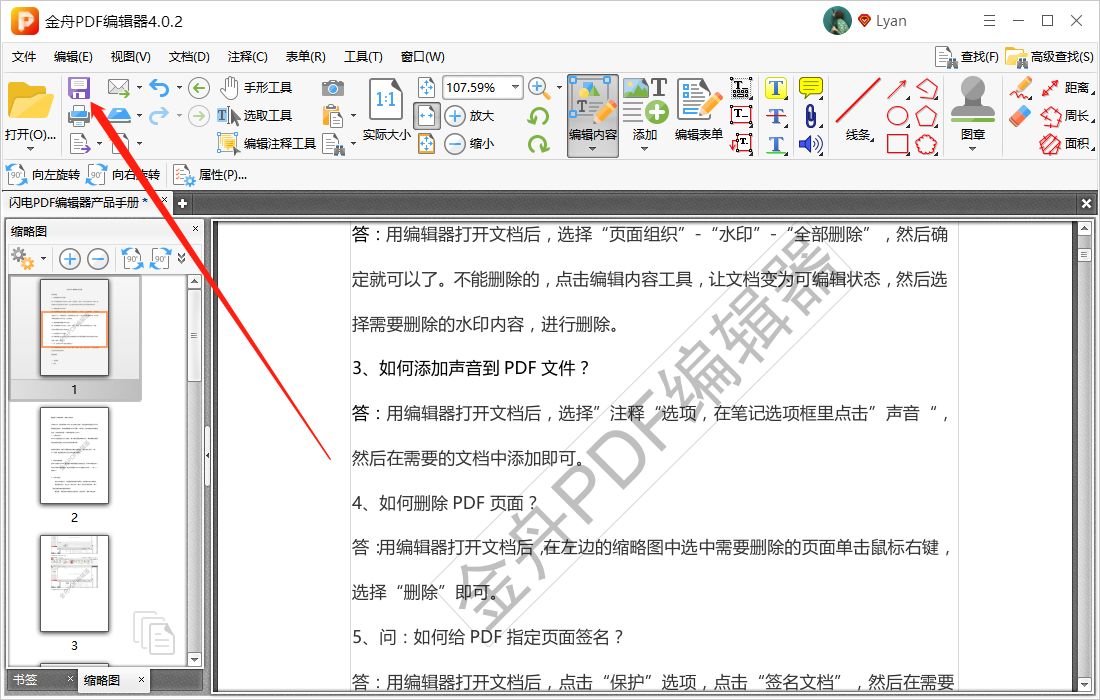Select the Underline text T icon
The height and width of the screenshot is (700, 1100).
click(x=775, y=144)
